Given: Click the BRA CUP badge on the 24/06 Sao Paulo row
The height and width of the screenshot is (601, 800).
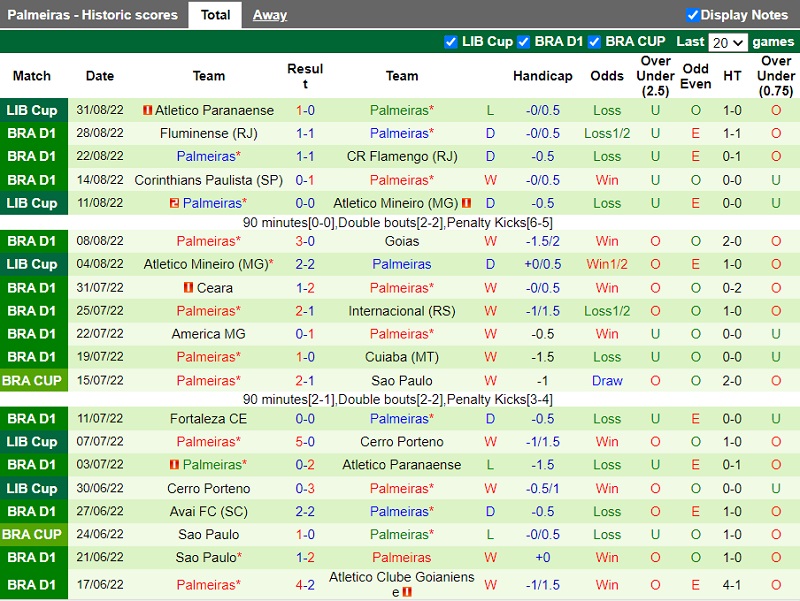Looking at the screenshot, I should [31, 534].
